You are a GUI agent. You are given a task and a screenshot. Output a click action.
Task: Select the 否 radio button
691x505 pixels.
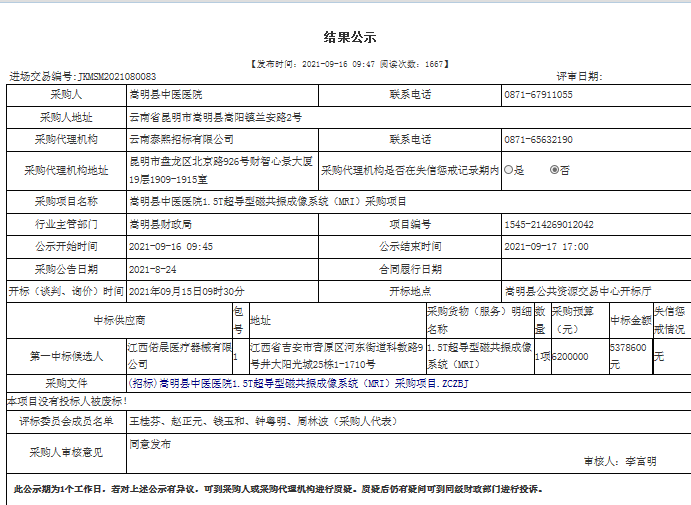(x=555, y=170)
